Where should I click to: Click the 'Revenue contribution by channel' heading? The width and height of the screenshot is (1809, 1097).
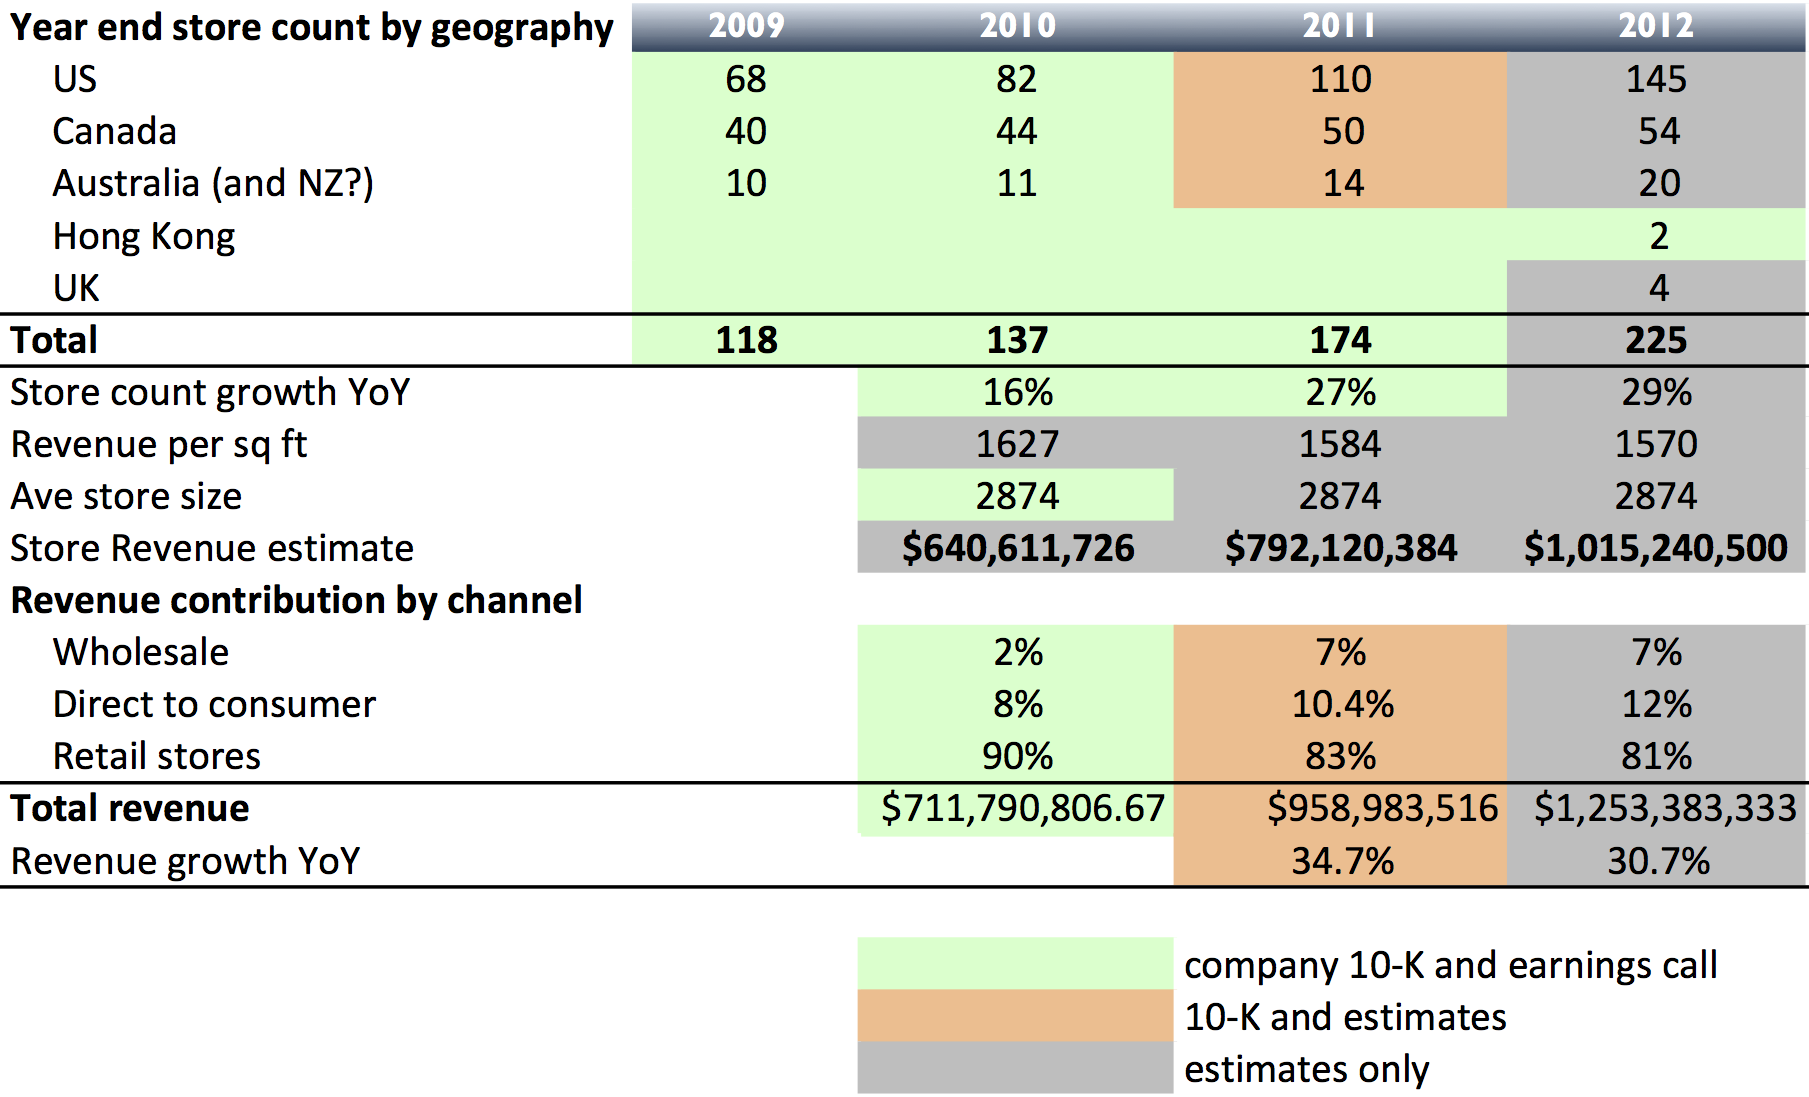[x=296, y=601]
